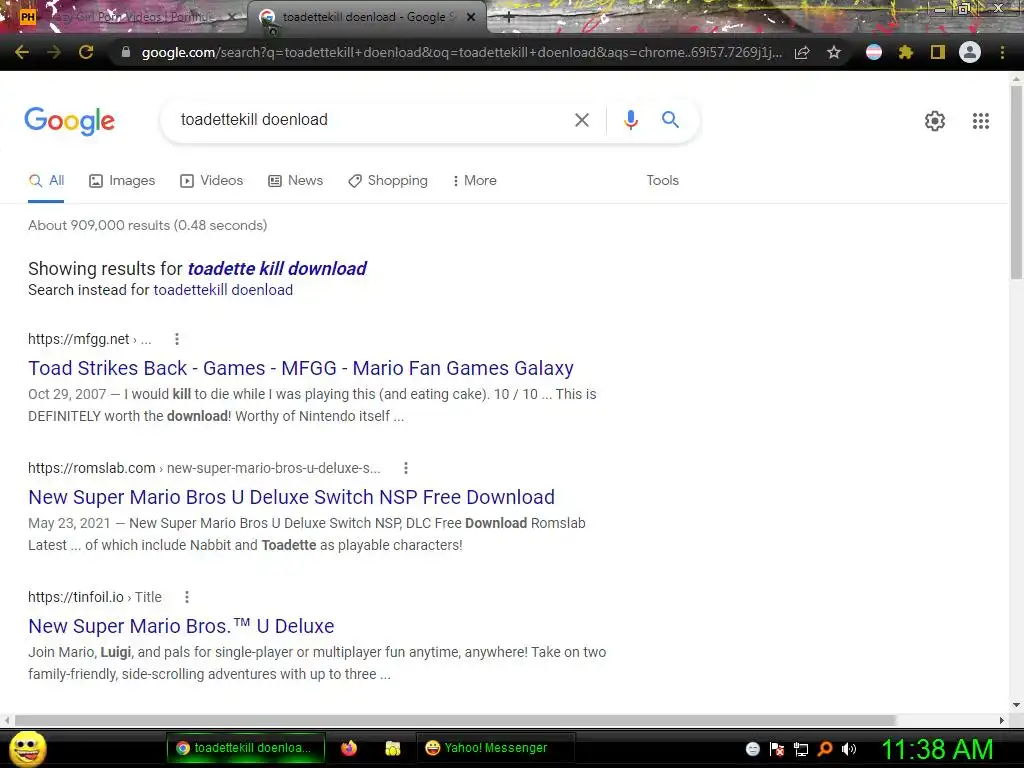Viewport: 1024px width, 768px height.
Task: Click the orange magnifier tray icon
Action: [825, 749]
